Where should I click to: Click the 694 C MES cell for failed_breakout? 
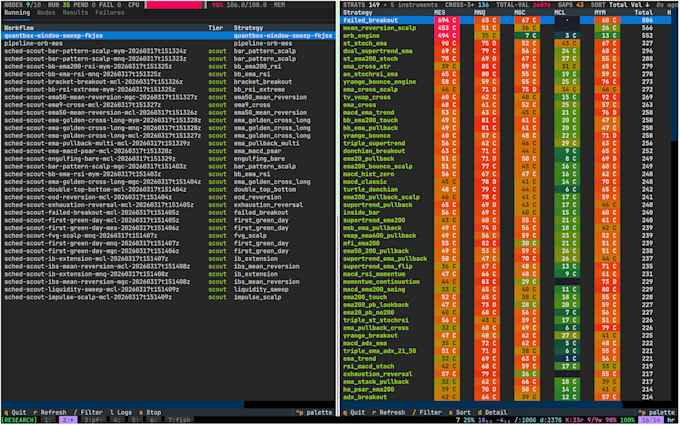point(447,20)
